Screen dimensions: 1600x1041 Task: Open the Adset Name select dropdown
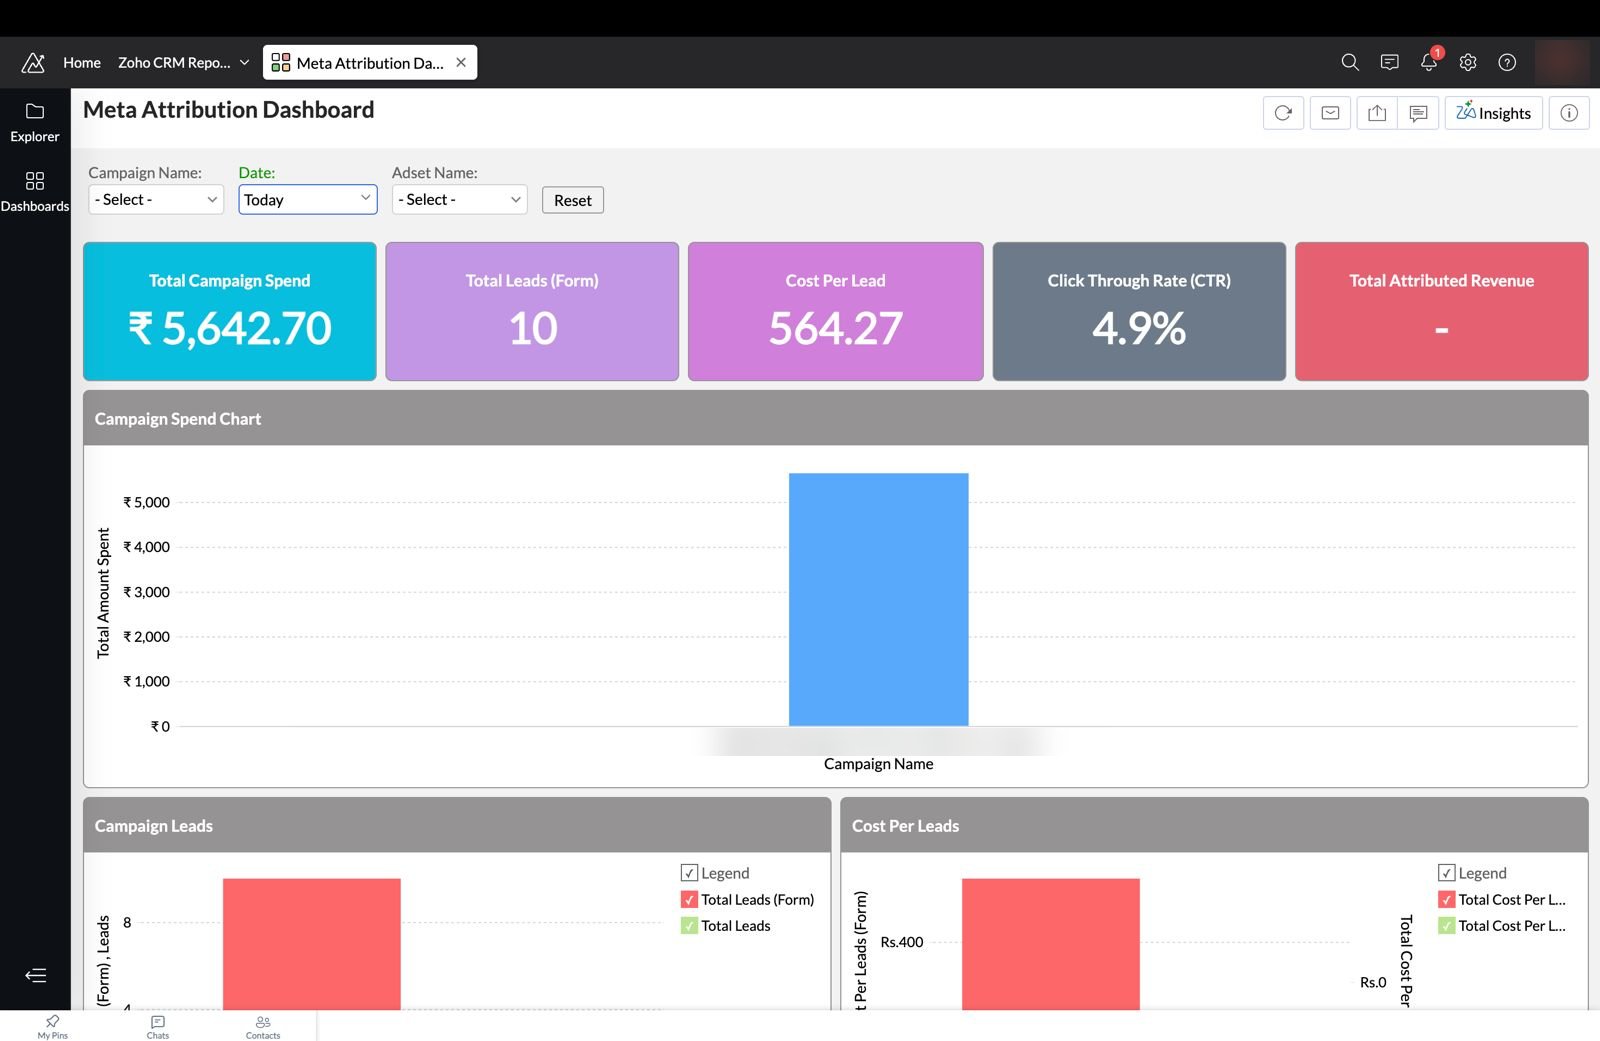460,199
